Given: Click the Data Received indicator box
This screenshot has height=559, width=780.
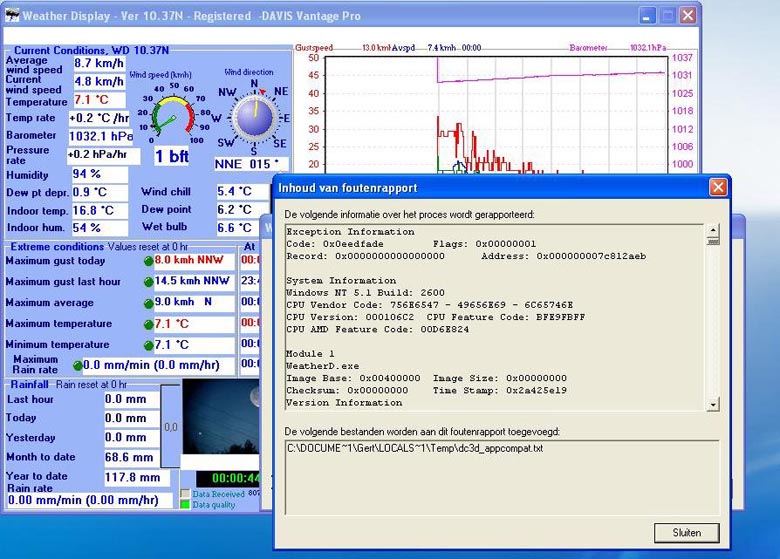Looking at the screenshot, I should [x=185, y=493].
